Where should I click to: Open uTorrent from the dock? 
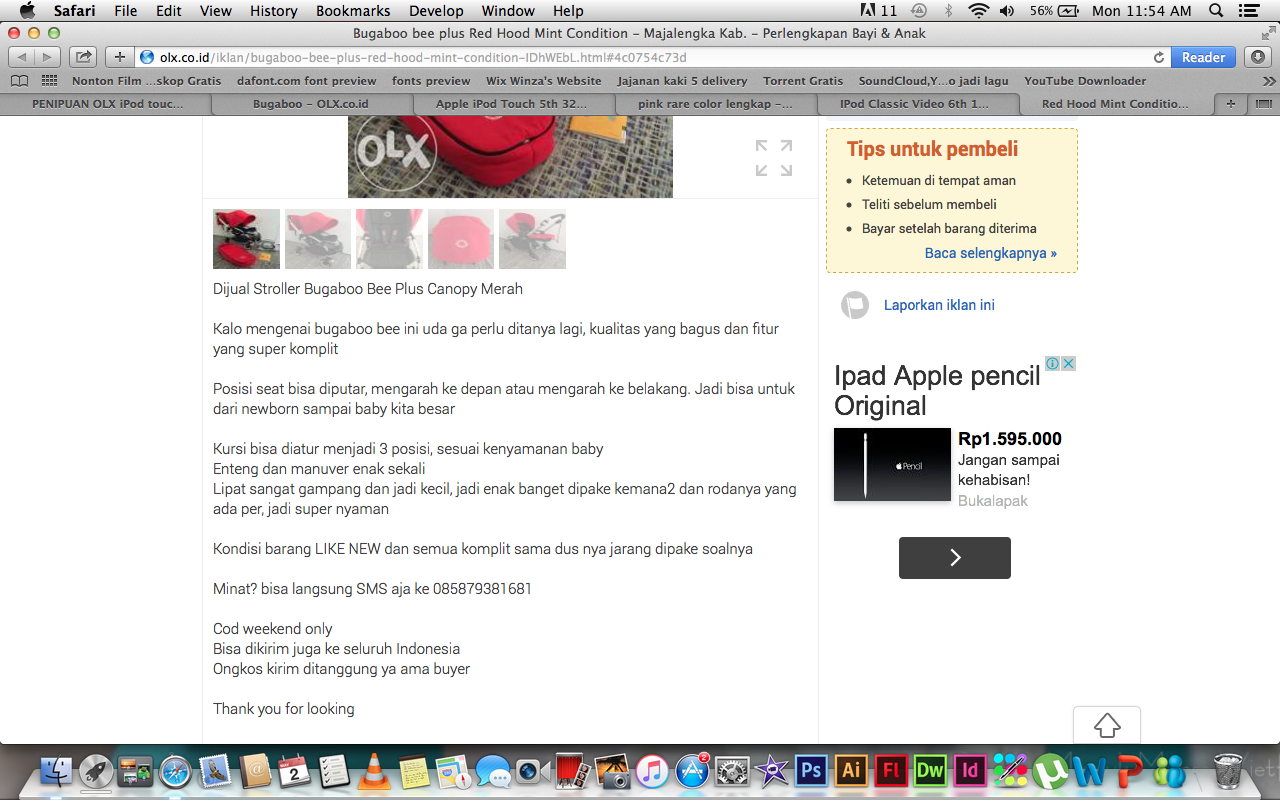click(x=1049, y=771)
